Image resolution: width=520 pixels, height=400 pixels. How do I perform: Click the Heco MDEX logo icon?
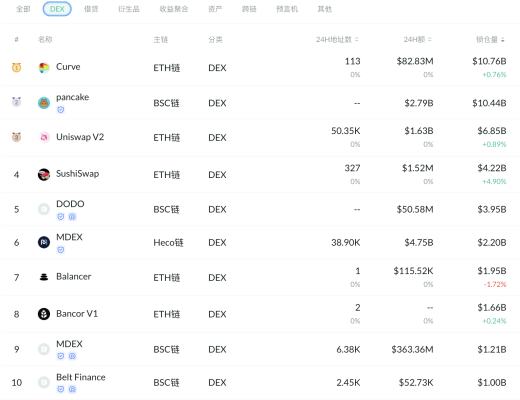point(44,242)
